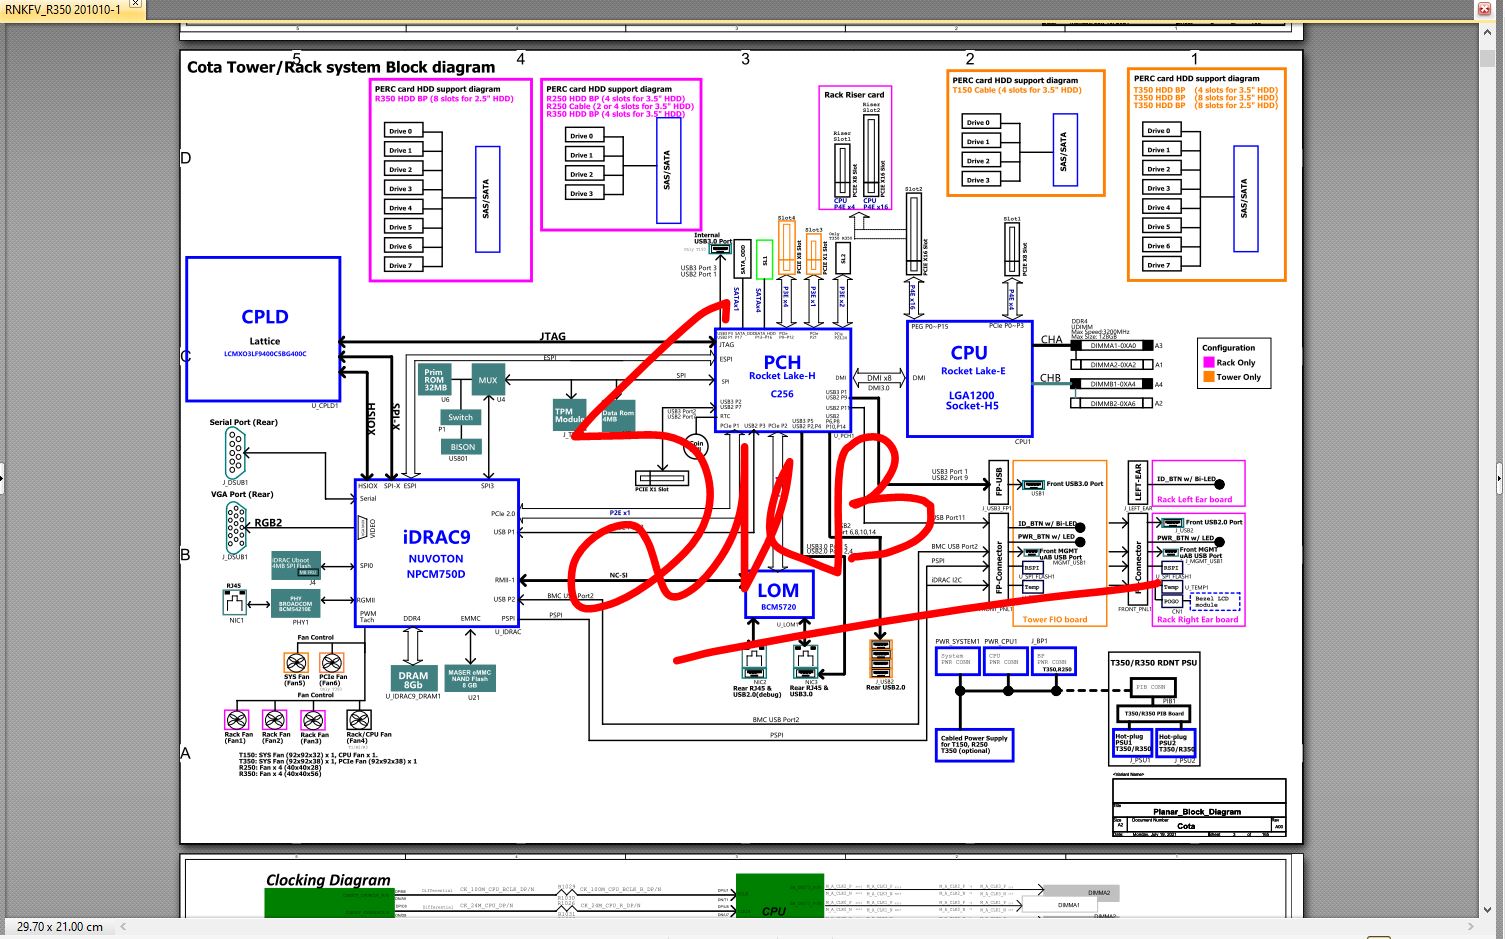Close the RNKFV_R350 201010-1 tab
The image size is (1505, 939).
[136, 5]
